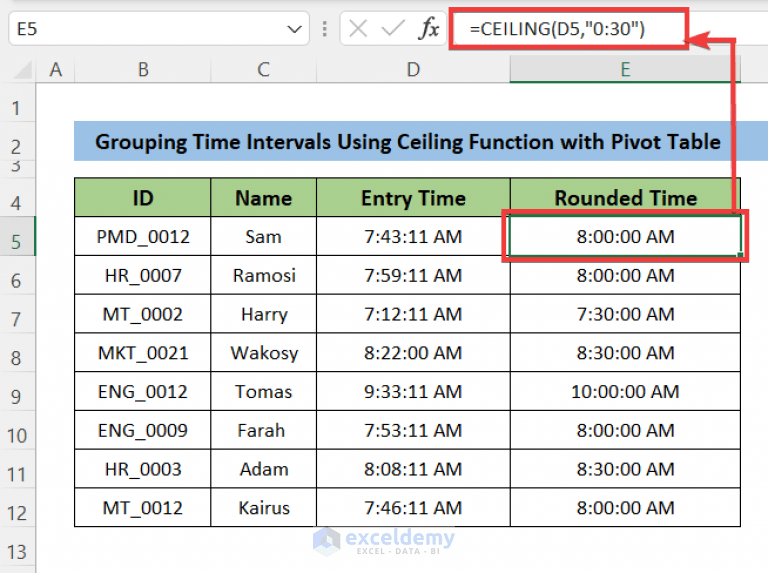Select entry time 7:12:11 AM
Viewport: 768px width, 573px height.
click(x=413, y=314)
